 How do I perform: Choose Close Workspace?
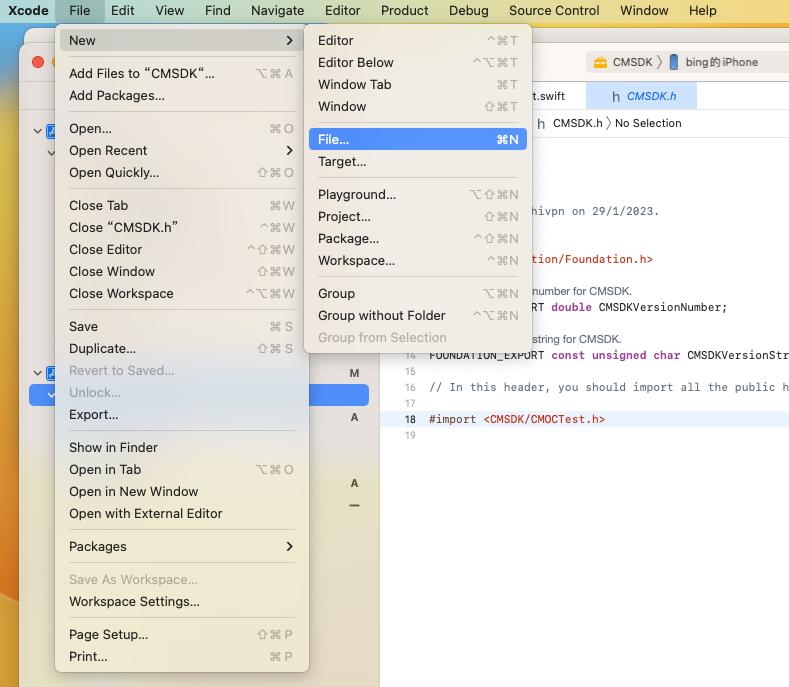coord(181,293)
